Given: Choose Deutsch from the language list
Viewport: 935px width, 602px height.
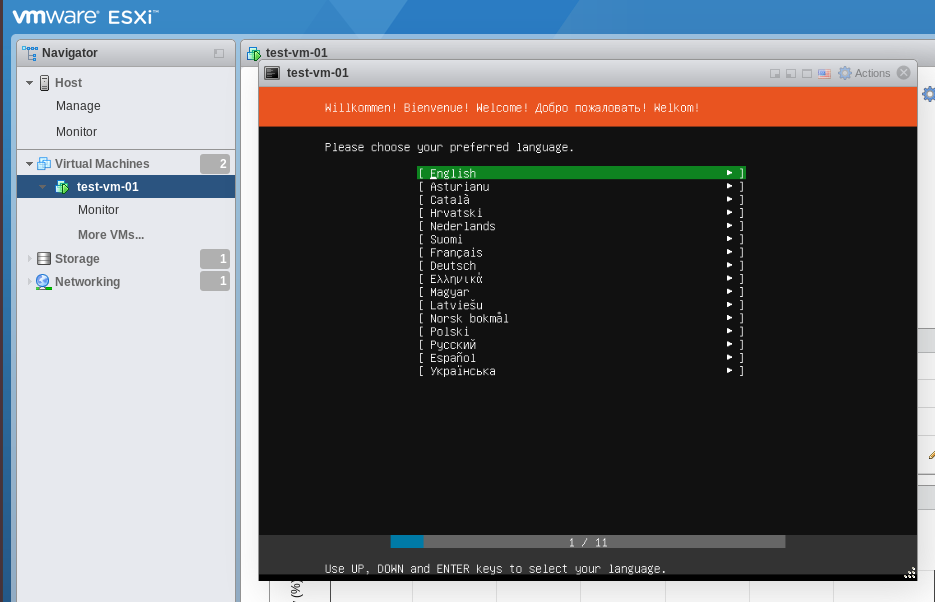Looking at the screenshot, I should click(x=580, y=266).
